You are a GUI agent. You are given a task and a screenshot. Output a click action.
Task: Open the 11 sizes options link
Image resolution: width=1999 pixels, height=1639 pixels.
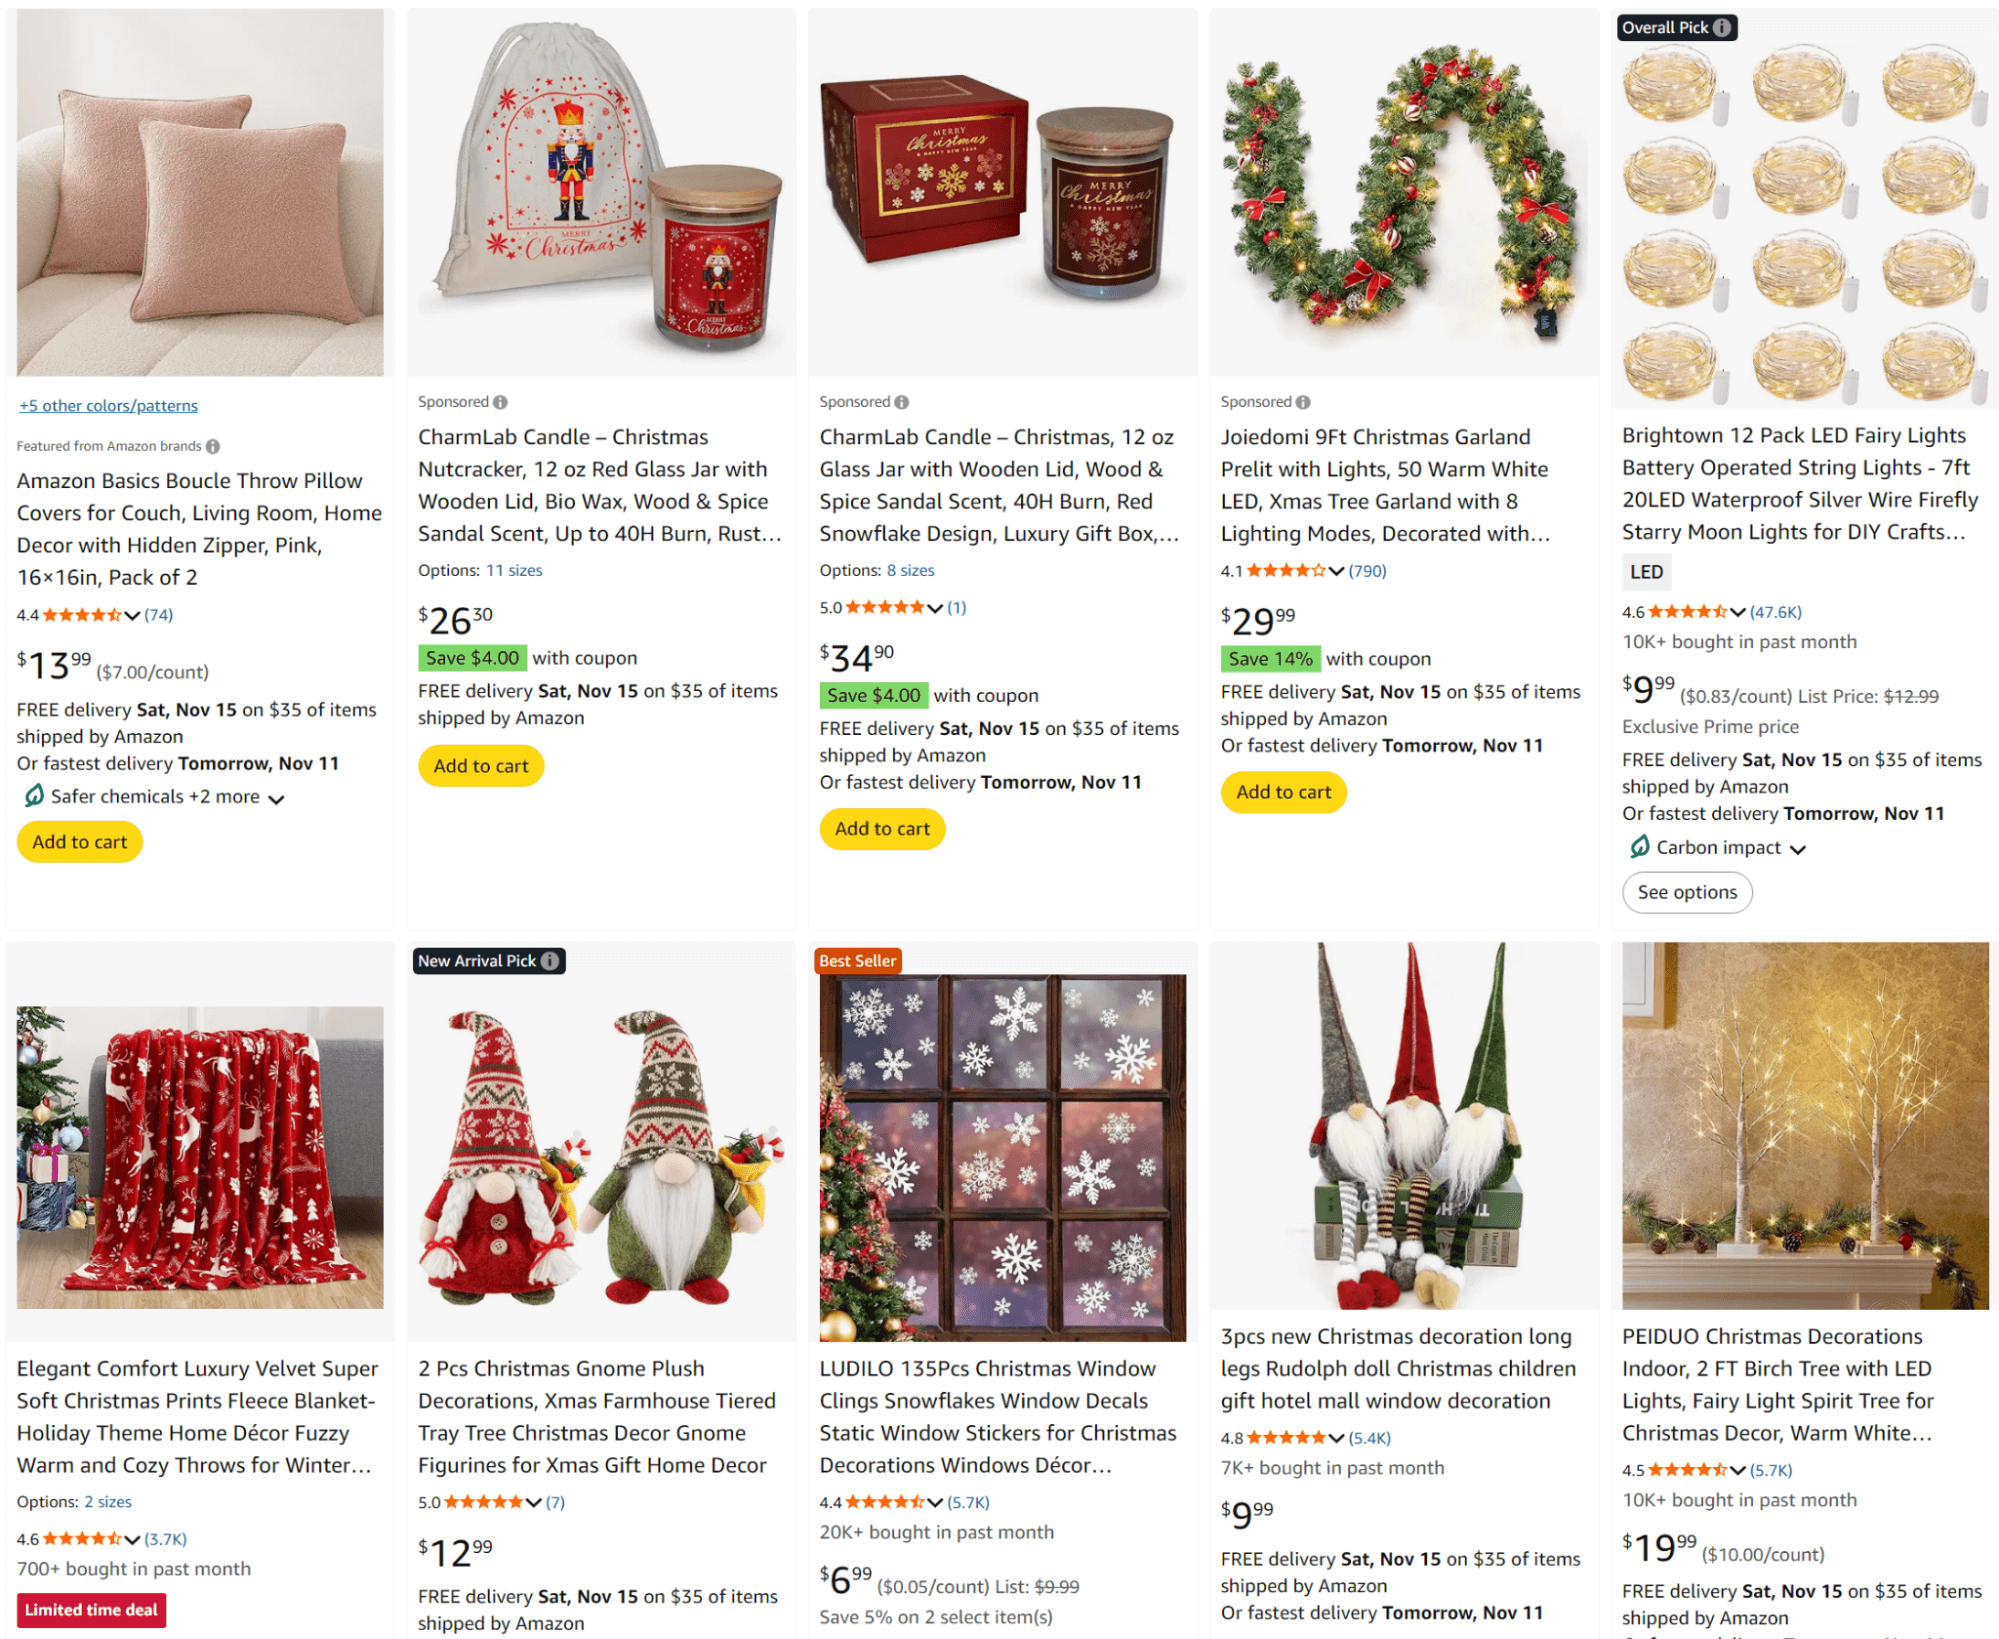[x=514, y=570]
